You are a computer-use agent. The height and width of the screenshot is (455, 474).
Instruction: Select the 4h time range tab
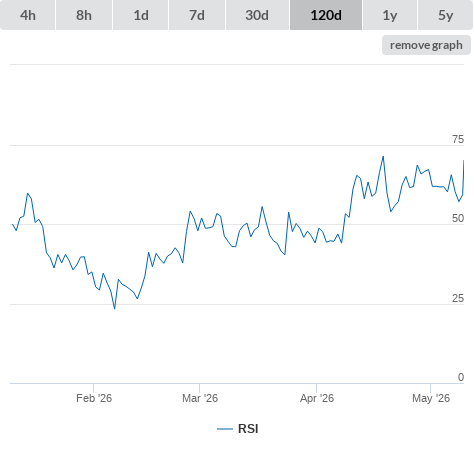click(x=28, y=15)
